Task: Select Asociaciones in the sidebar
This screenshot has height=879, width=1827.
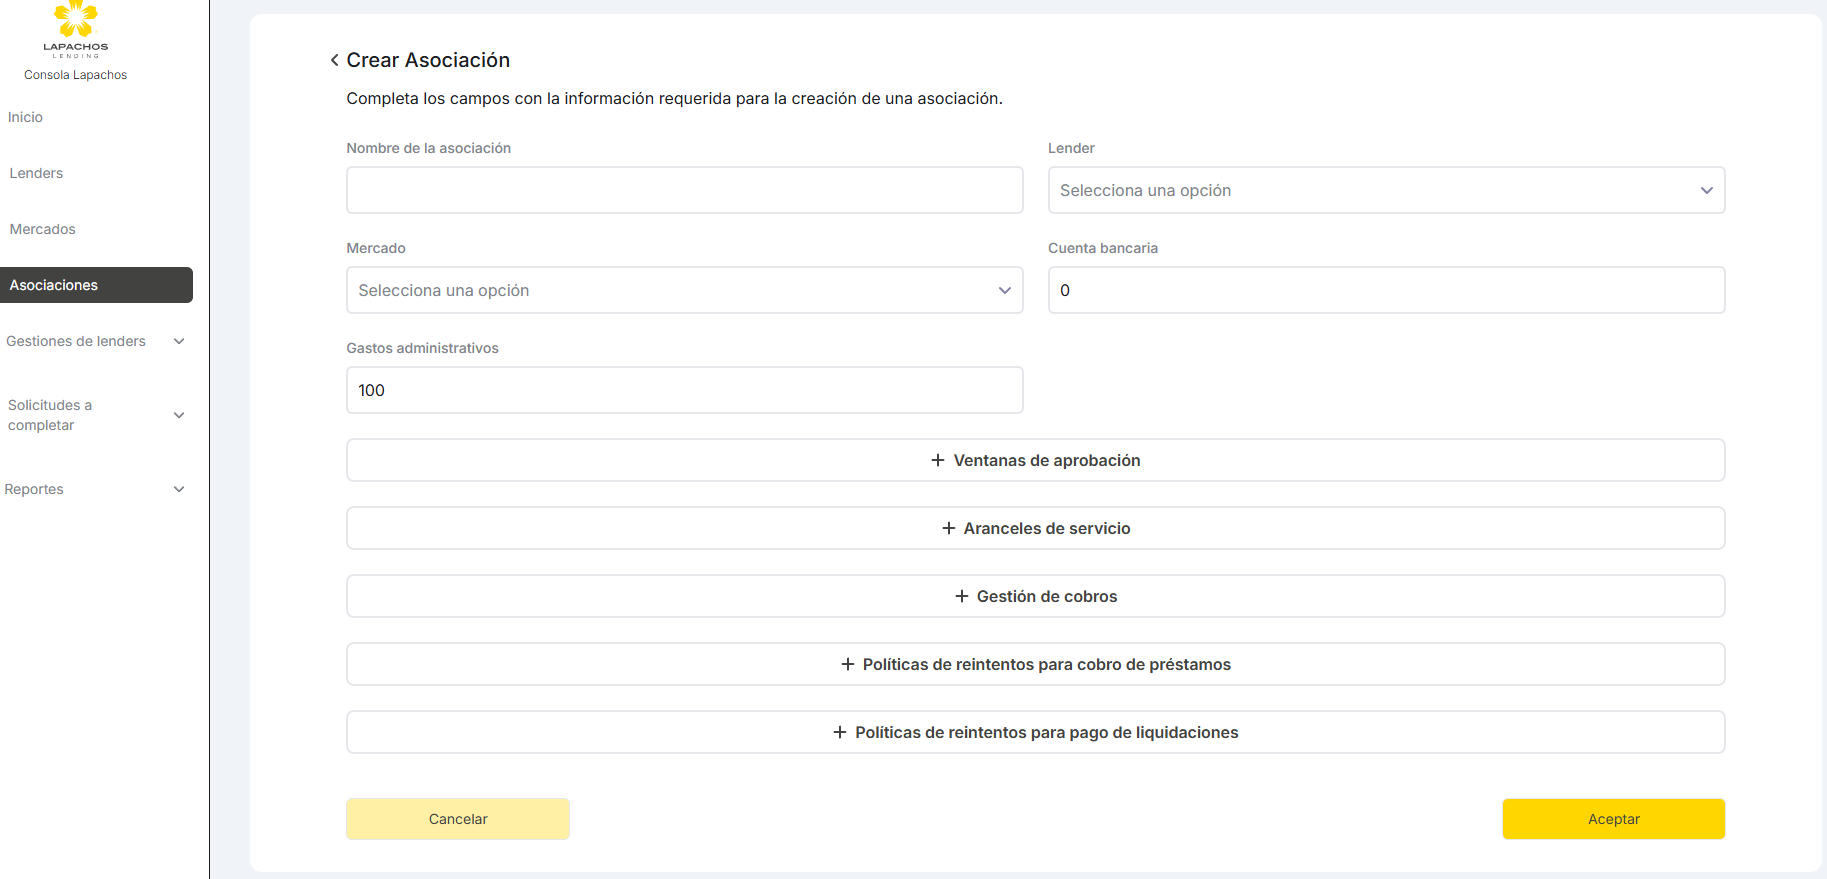Action: [96, 285]
